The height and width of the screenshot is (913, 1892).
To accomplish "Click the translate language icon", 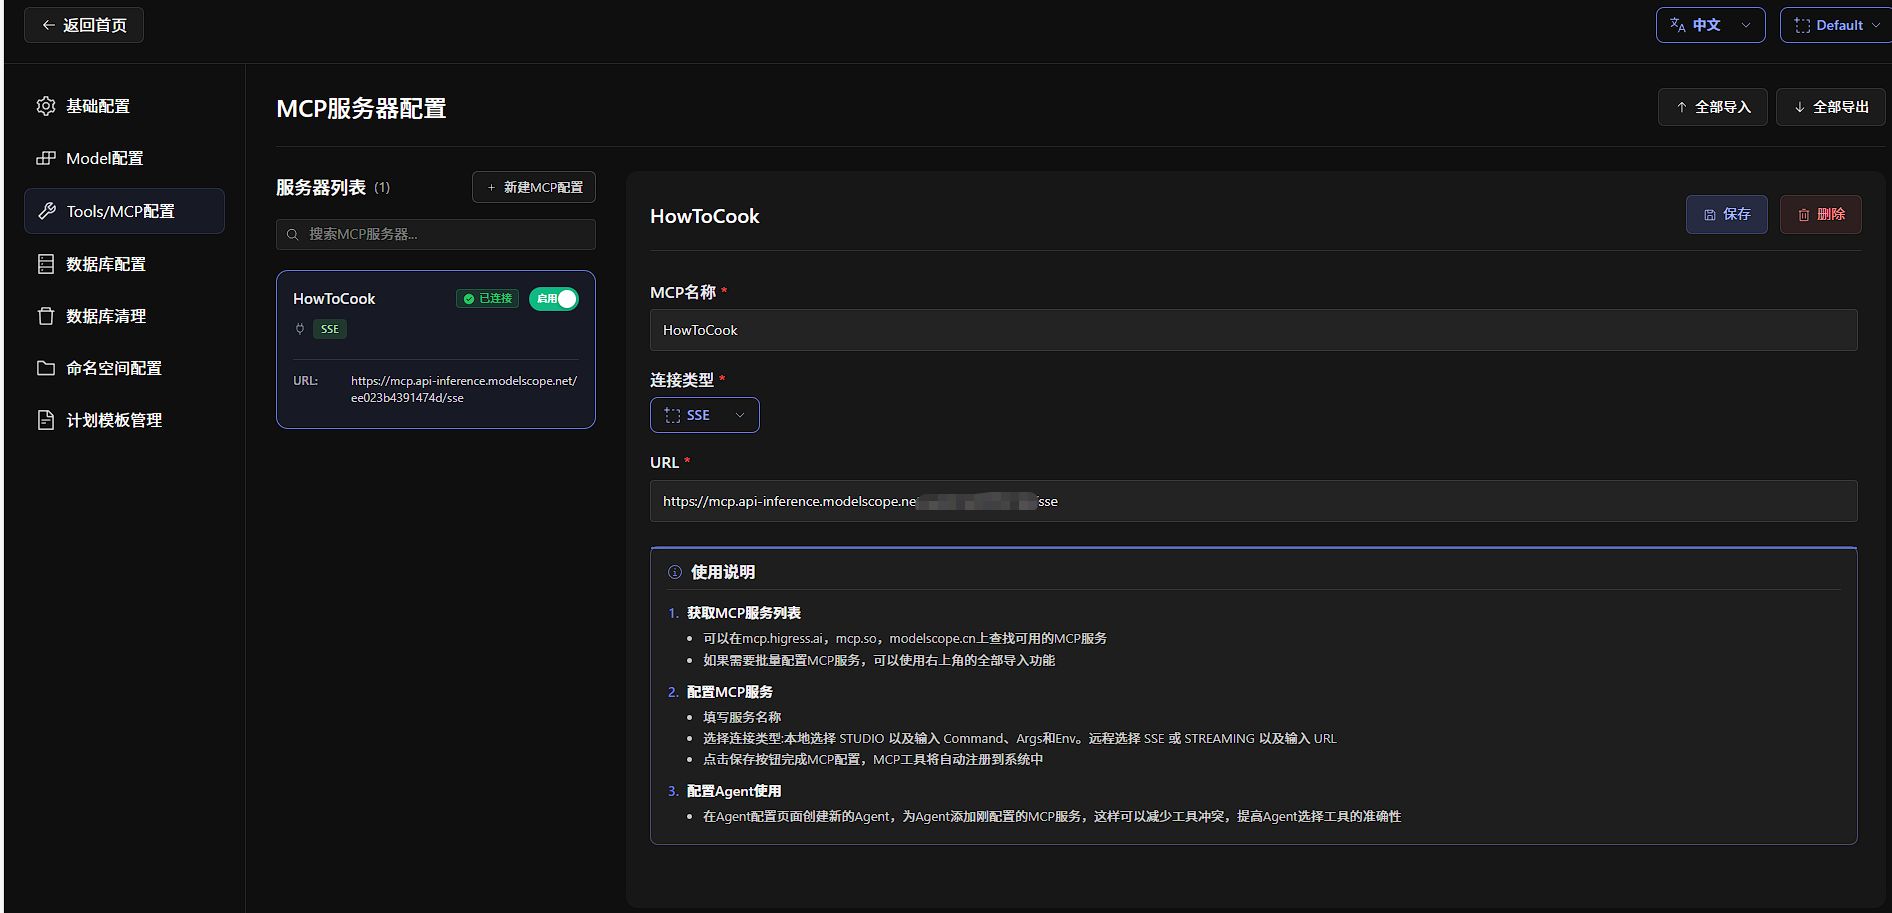I will coord(1678,25).
